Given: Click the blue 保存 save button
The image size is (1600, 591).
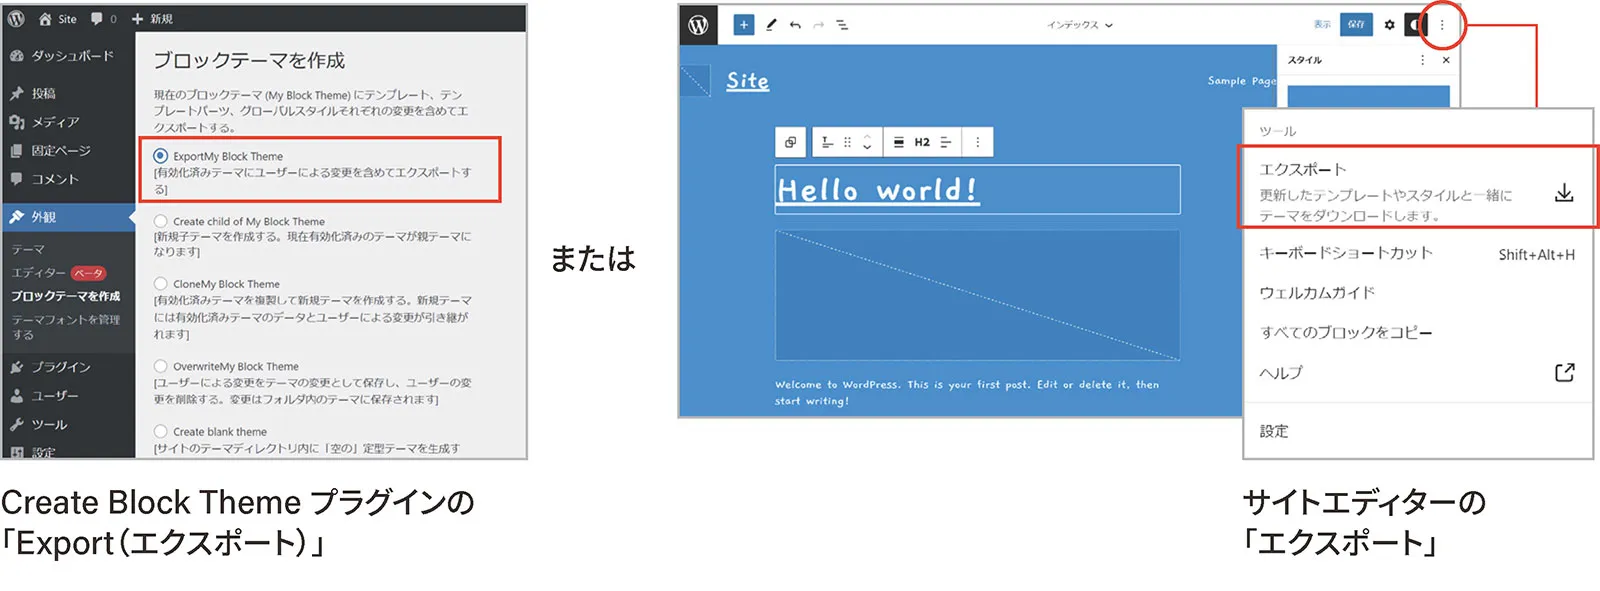Looking at the screenshot, I should [x=1356, y=25].
